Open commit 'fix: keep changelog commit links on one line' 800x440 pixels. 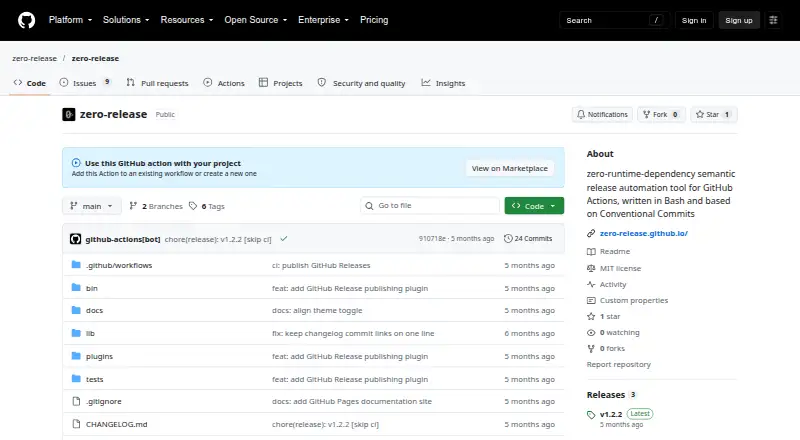tap(353, 333)
